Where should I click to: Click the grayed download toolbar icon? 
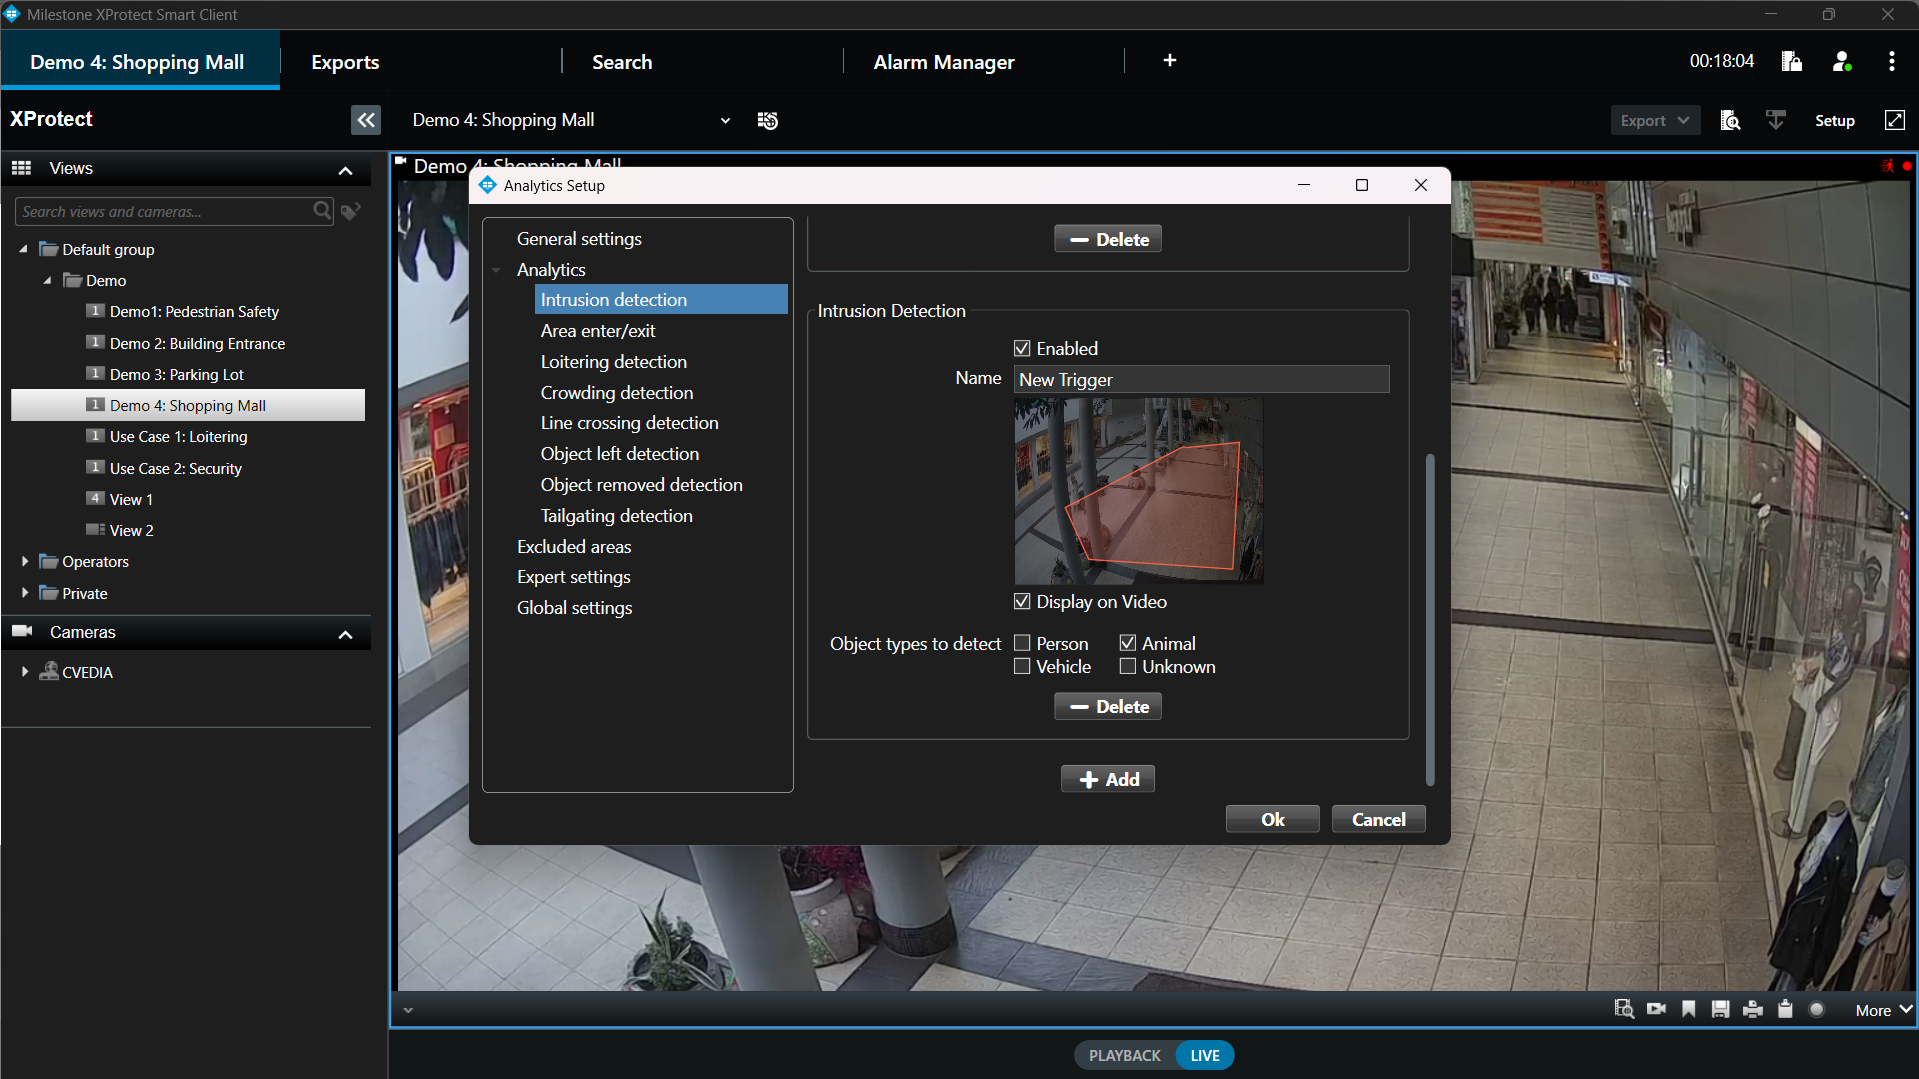pyautogui.click(x=1776, y=120)
